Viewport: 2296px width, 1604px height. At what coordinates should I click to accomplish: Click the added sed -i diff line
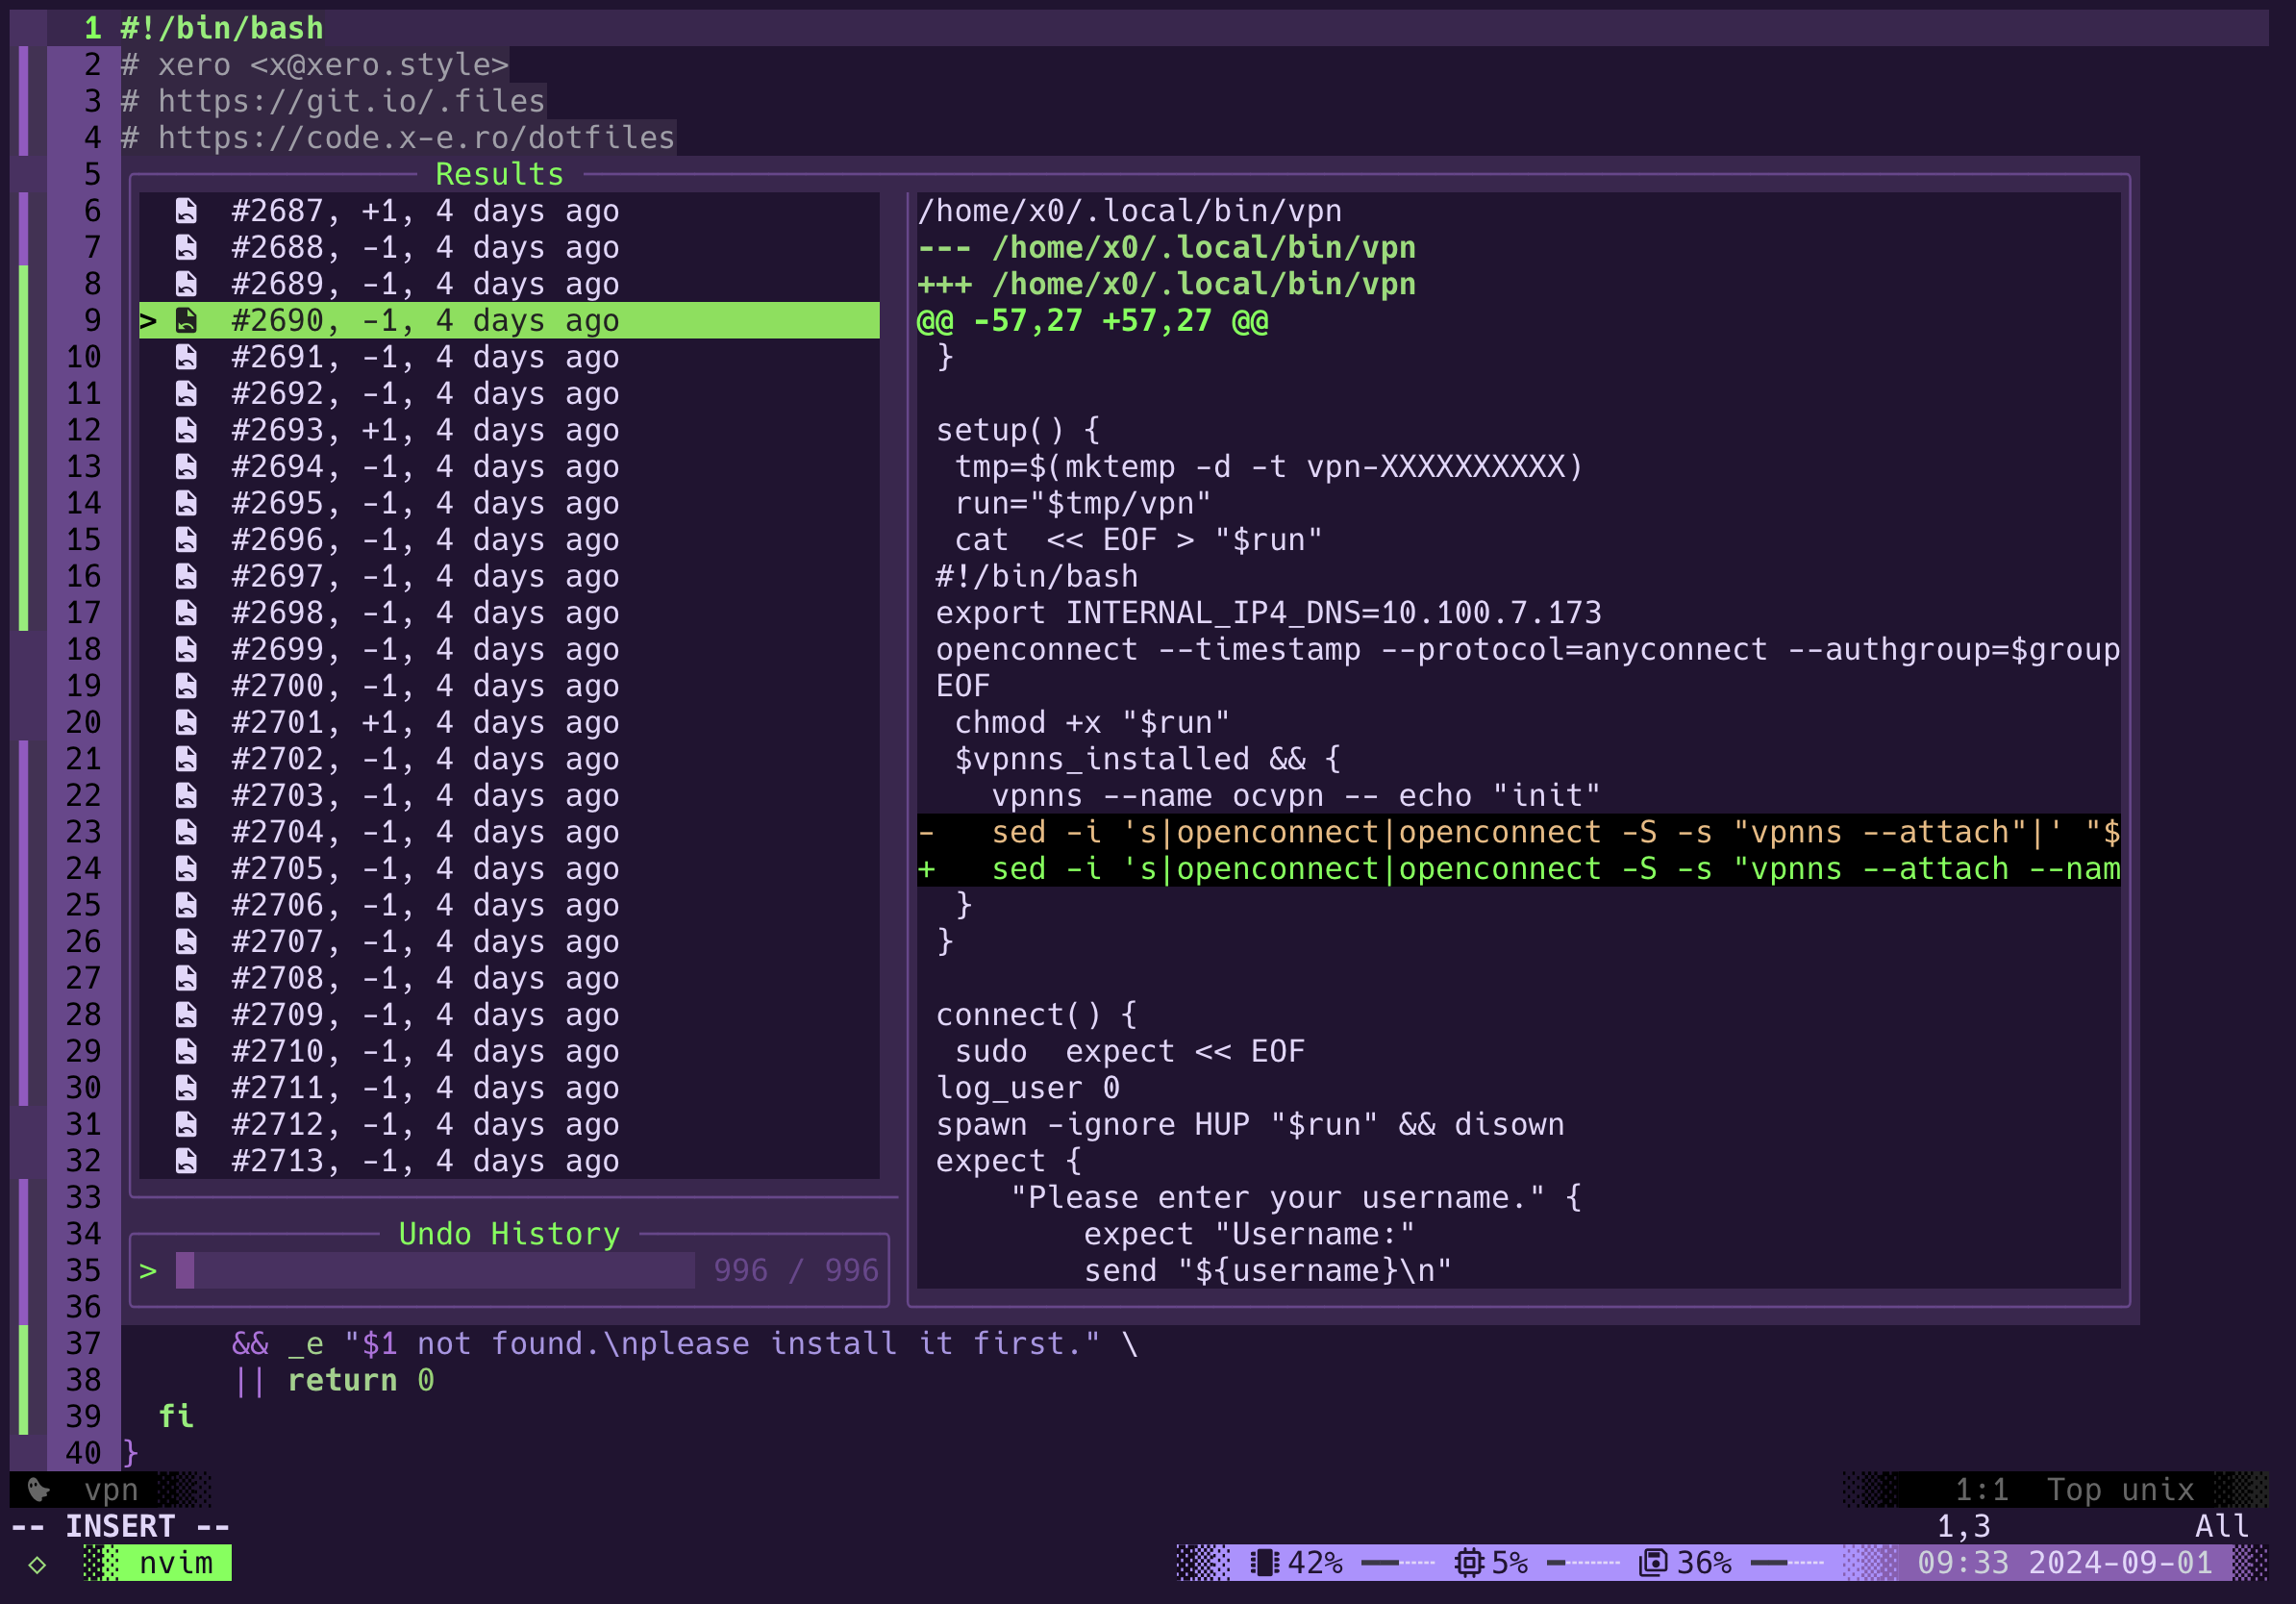[x=1519, y=868]
